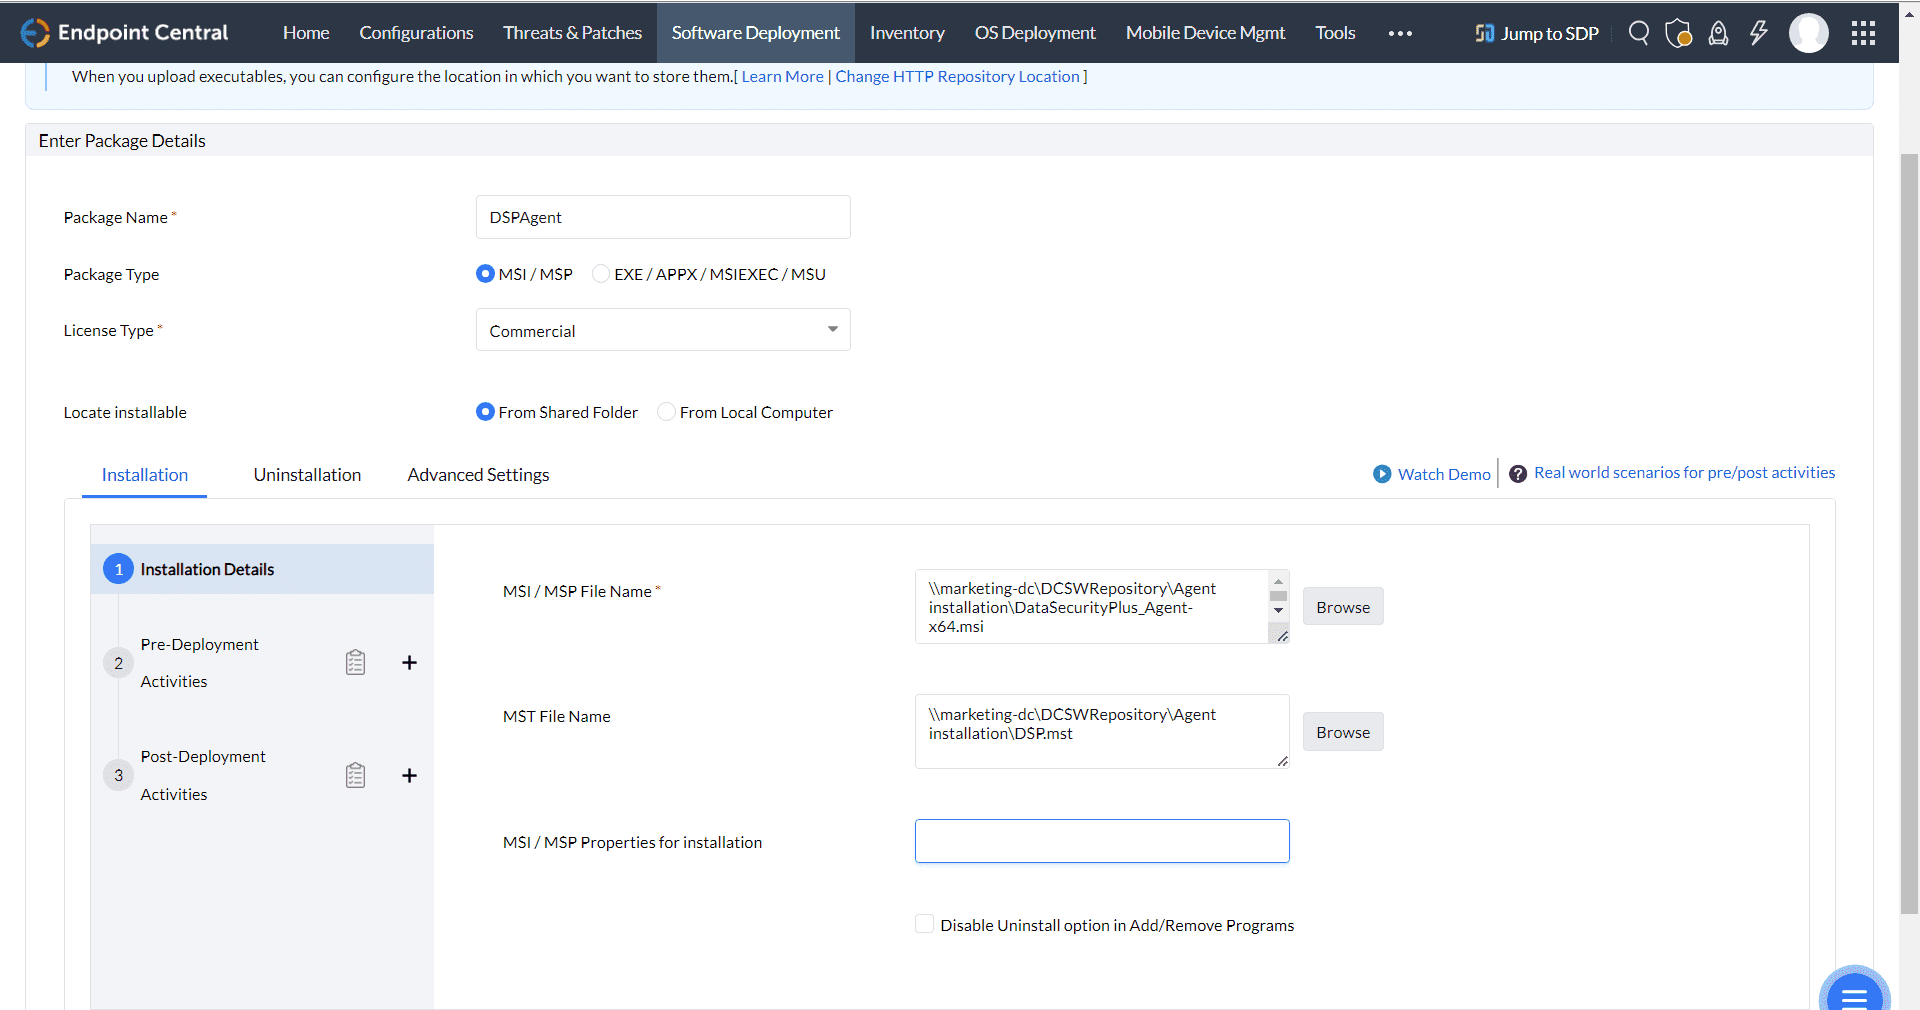
Task: Open the Mobile Device Mgmt menu
Action: 1205,33
